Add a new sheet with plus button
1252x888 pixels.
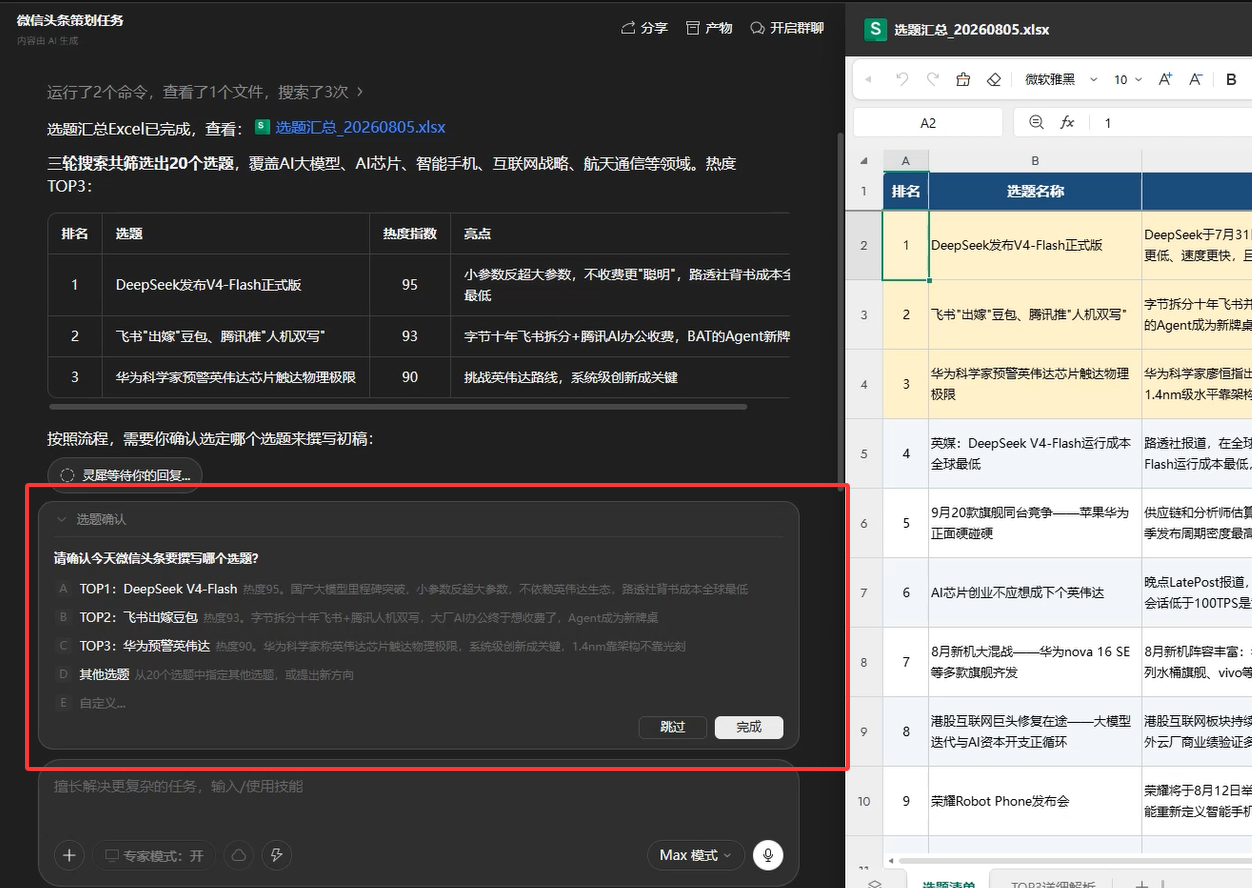tap(1142, 883)
